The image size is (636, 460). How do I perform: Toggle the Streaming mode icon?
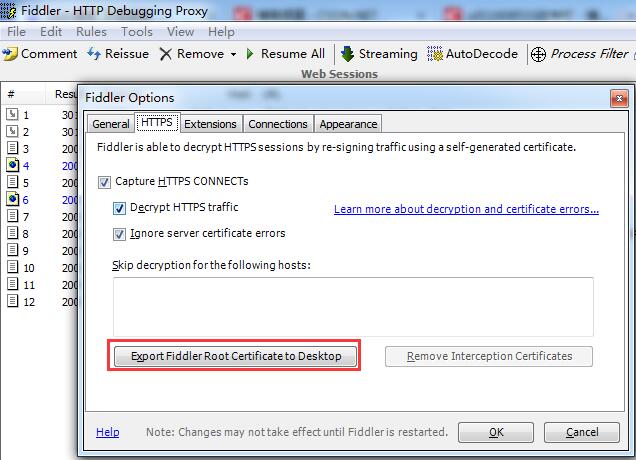(347, 54)
